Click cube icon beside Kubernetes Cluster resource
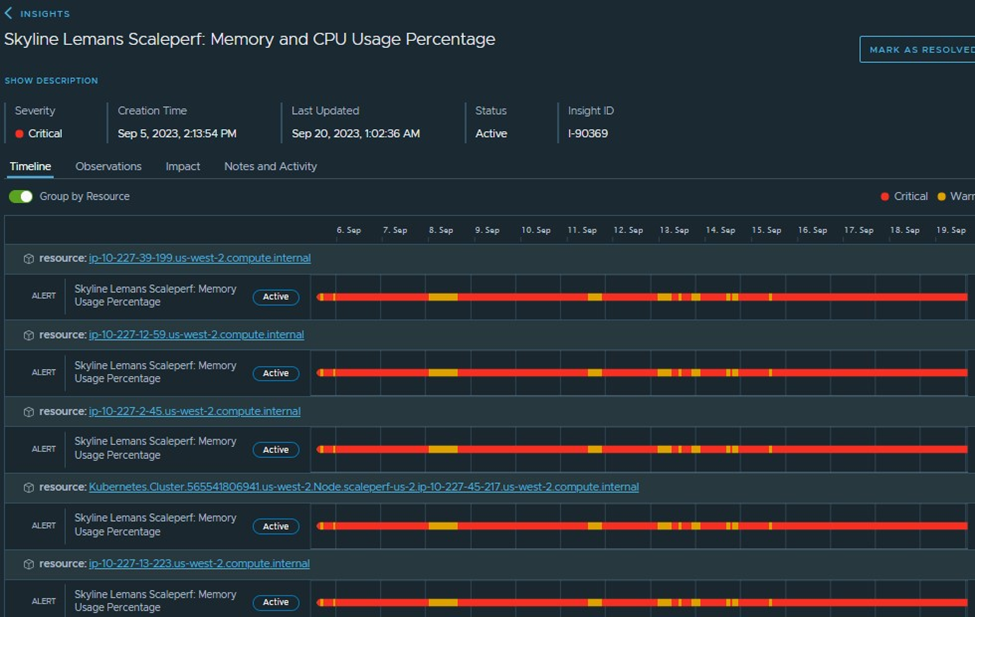Viewport: 990px width, 664px height. click(29, 488)
